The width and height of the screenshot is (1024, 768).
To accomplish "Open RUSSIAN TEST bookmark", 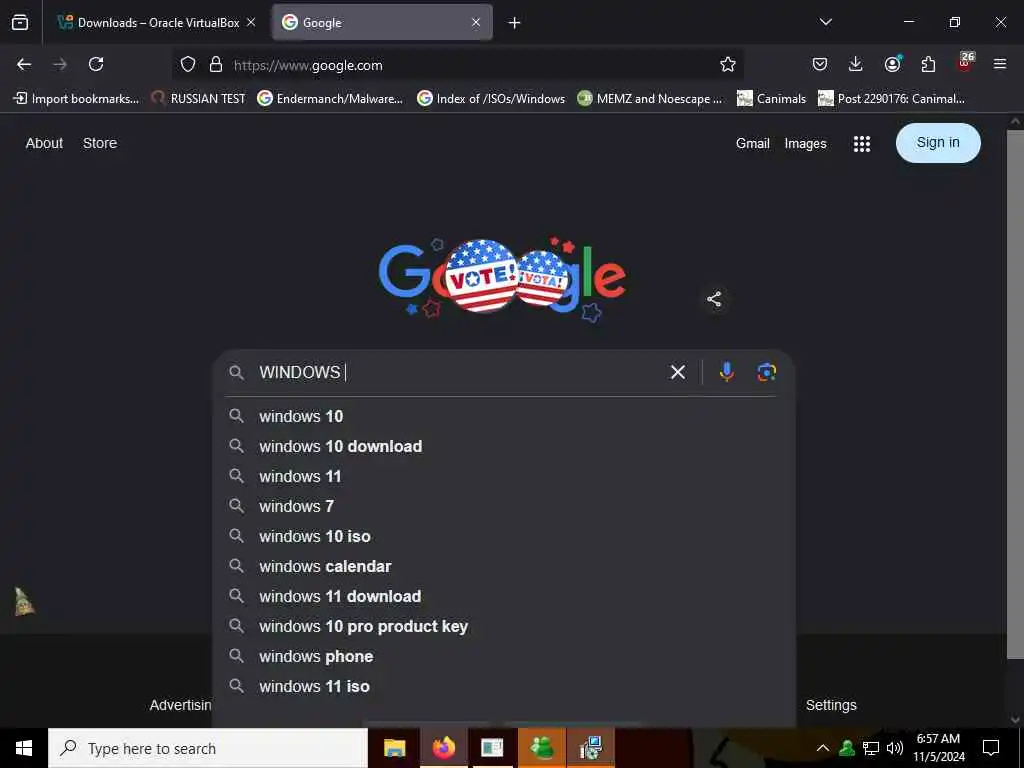I will point(199,99).
